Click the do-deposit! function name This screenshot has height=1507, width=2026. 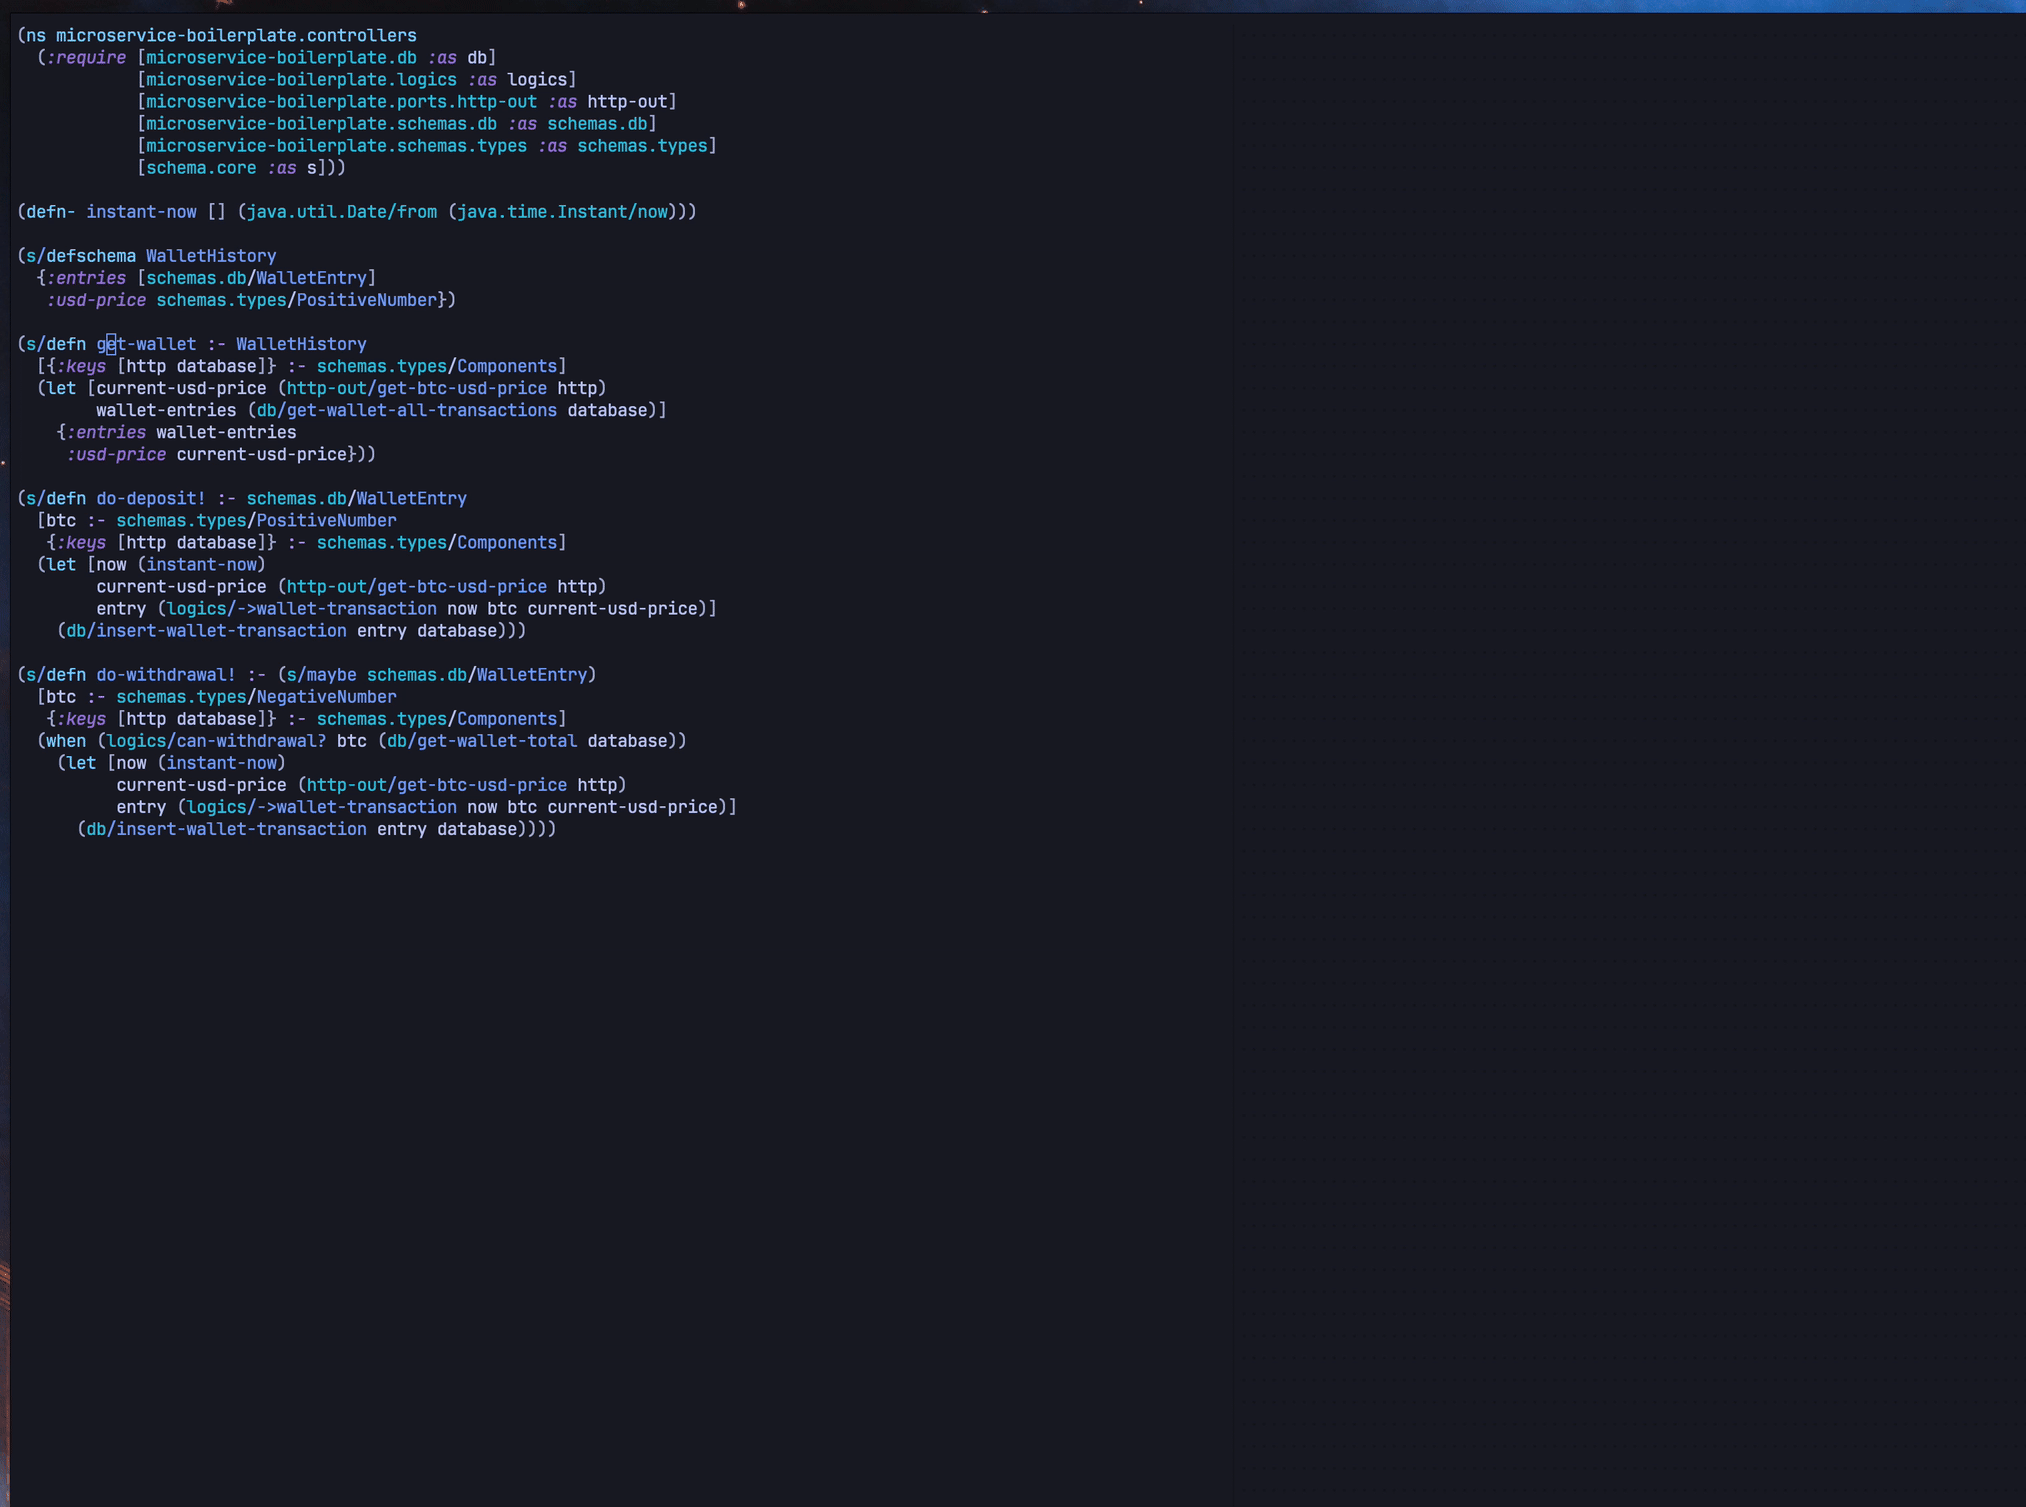[151, 498]
